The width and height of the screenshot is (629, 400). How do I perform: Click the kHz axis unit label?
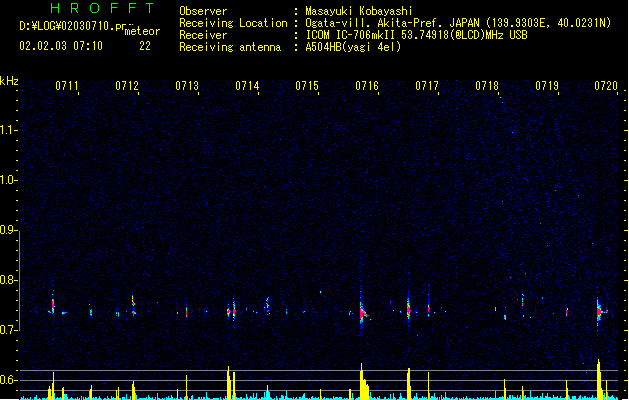pyautogui.click(x=9, y=81)
